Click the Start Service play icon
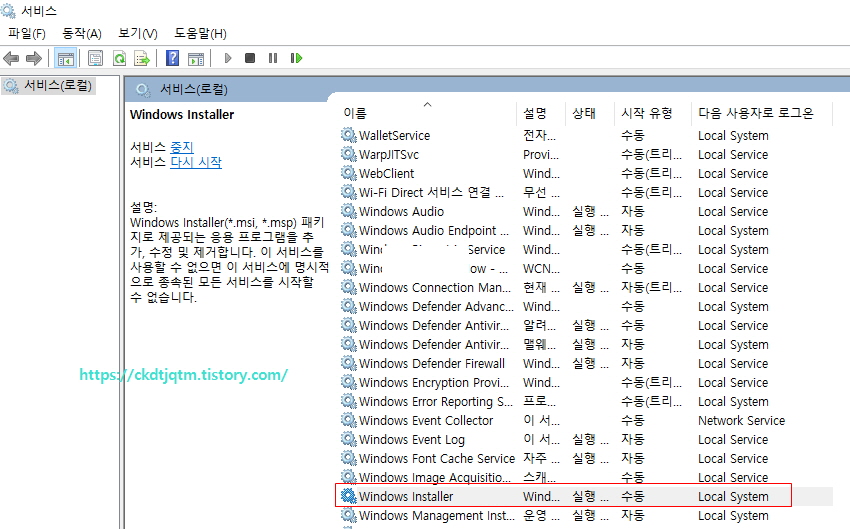 [228, 58]
